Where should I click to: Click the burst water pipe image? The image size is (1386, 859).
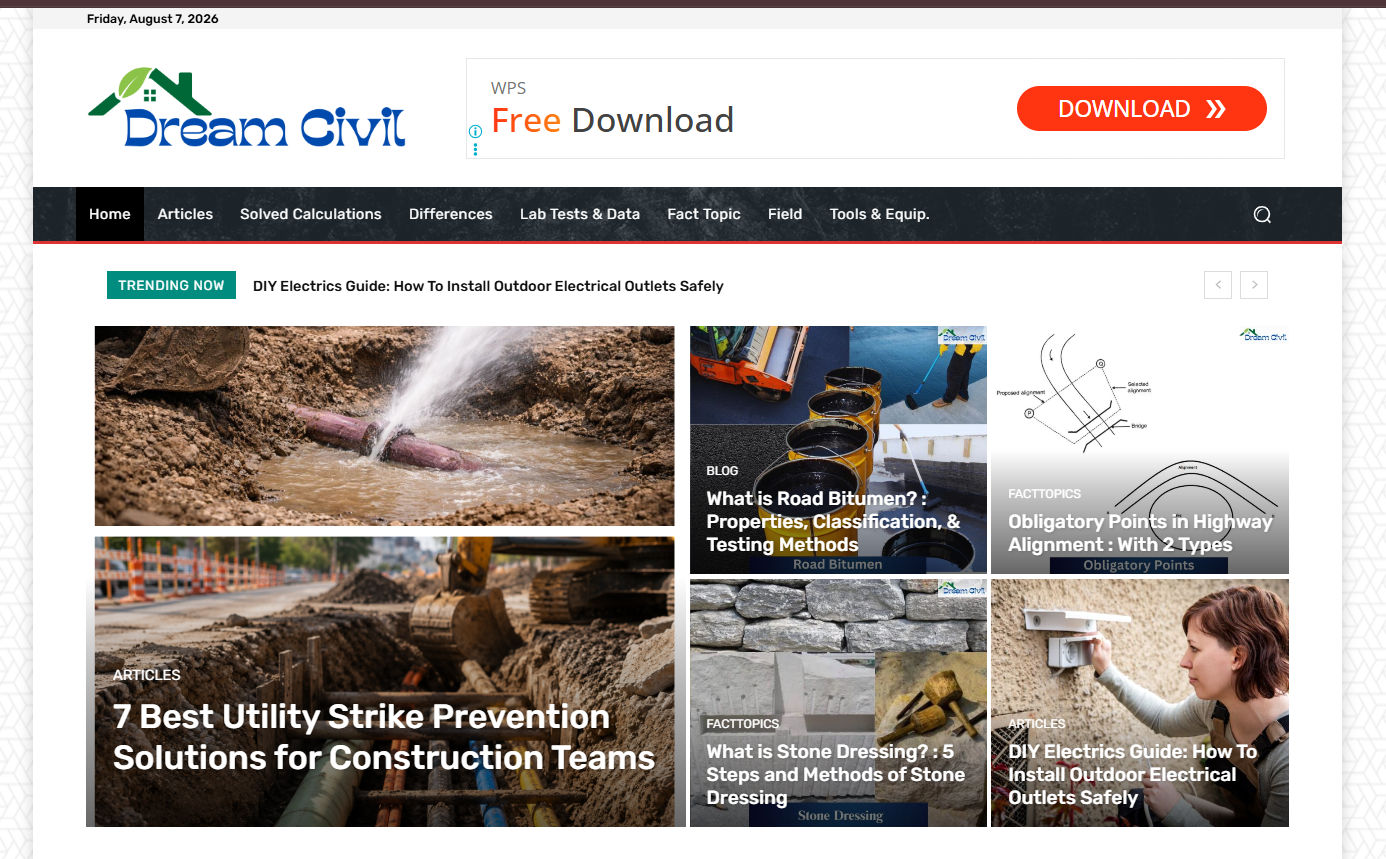point(385,426)
